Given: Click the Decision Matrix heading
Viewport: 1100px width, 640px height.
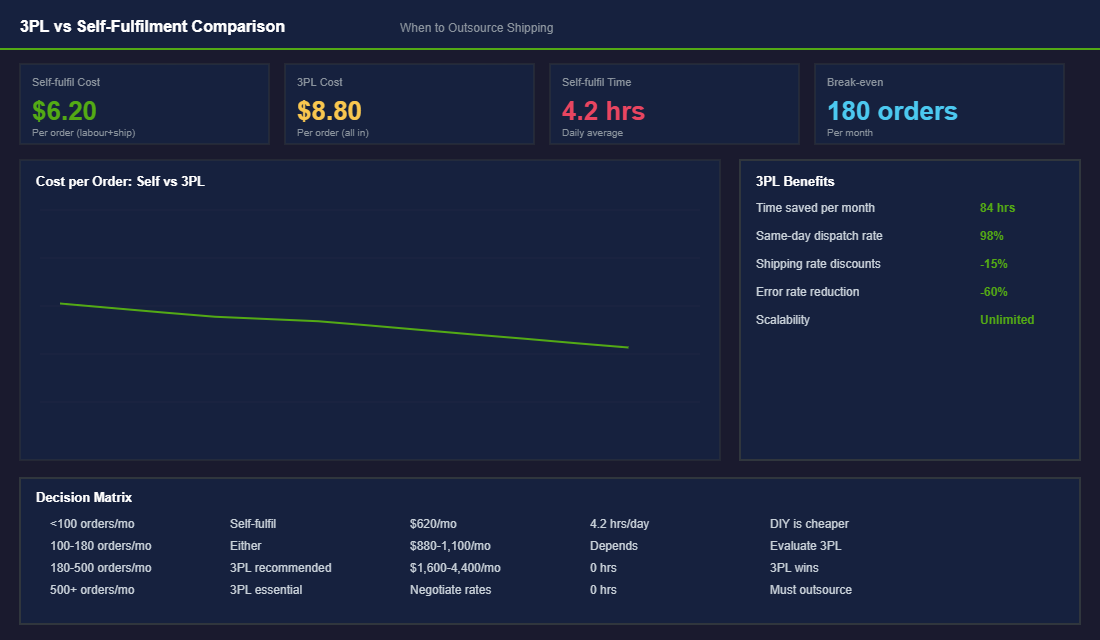Looking at the screenshot, I should coord(84,497).
